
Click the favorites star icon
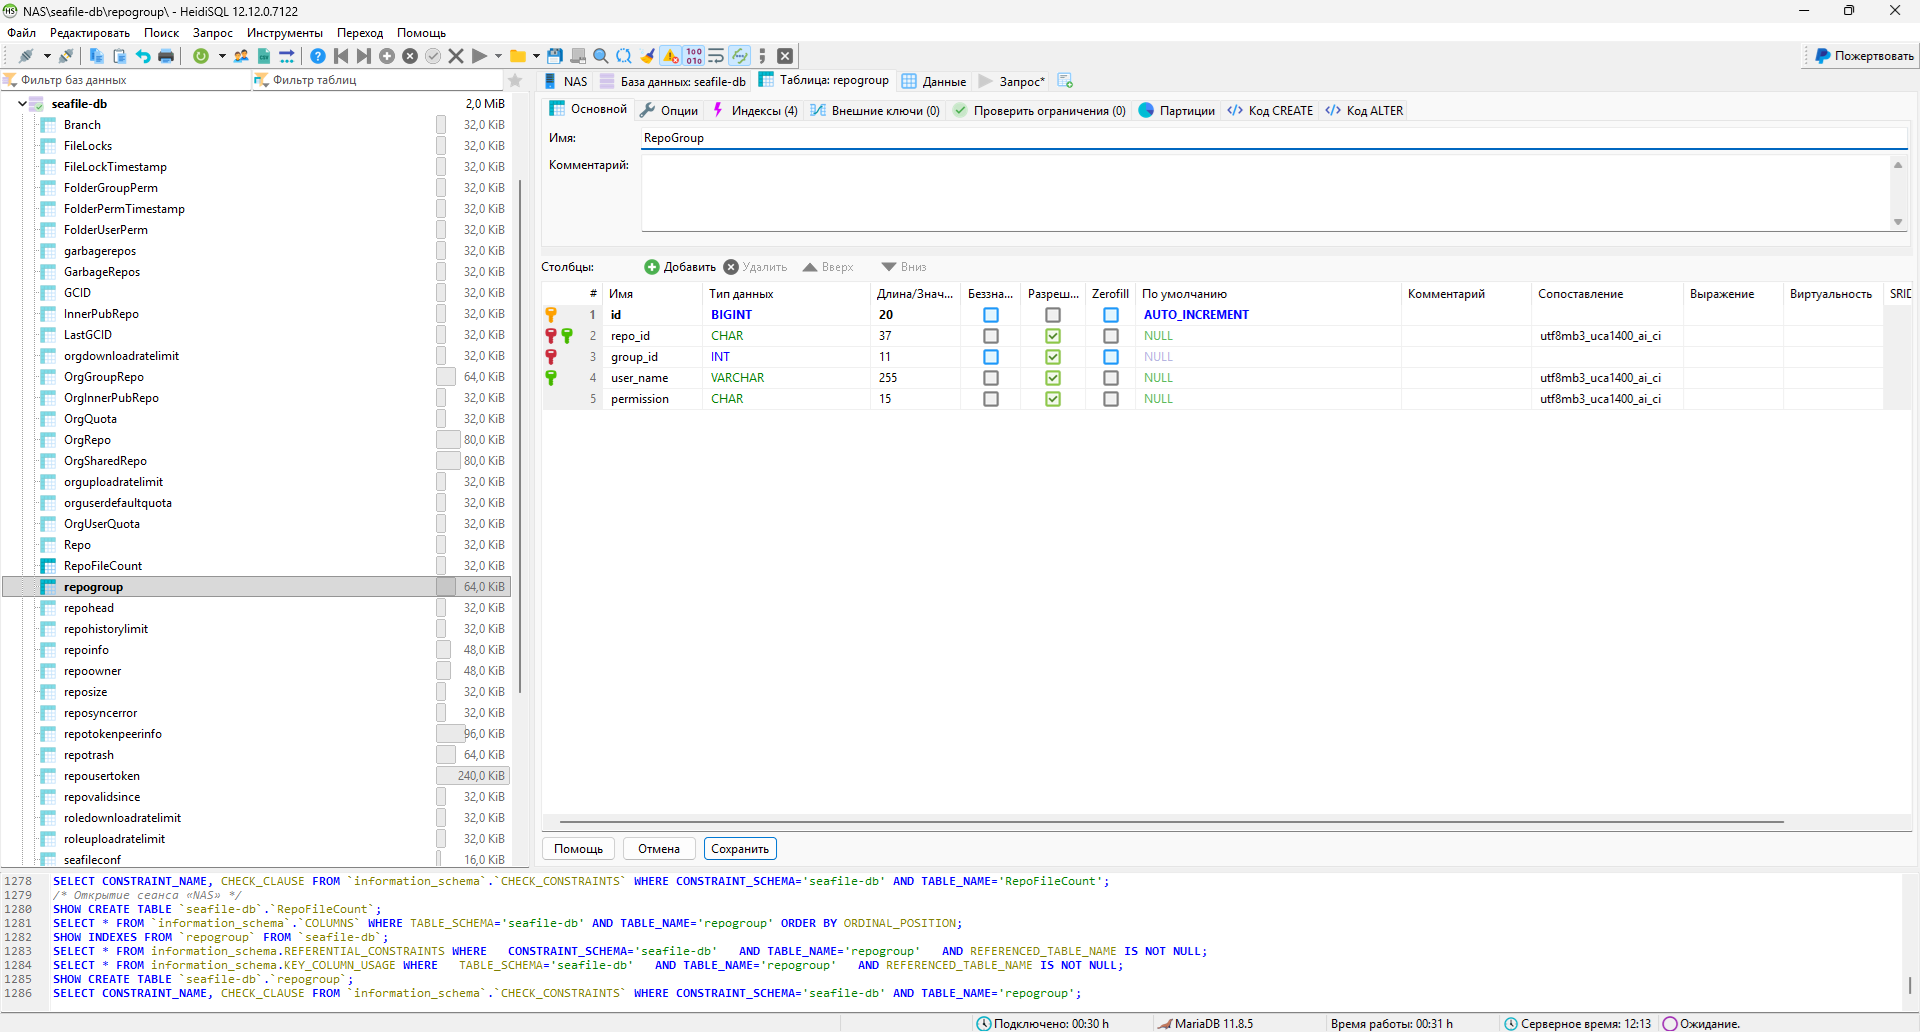(x=515, y=80)
